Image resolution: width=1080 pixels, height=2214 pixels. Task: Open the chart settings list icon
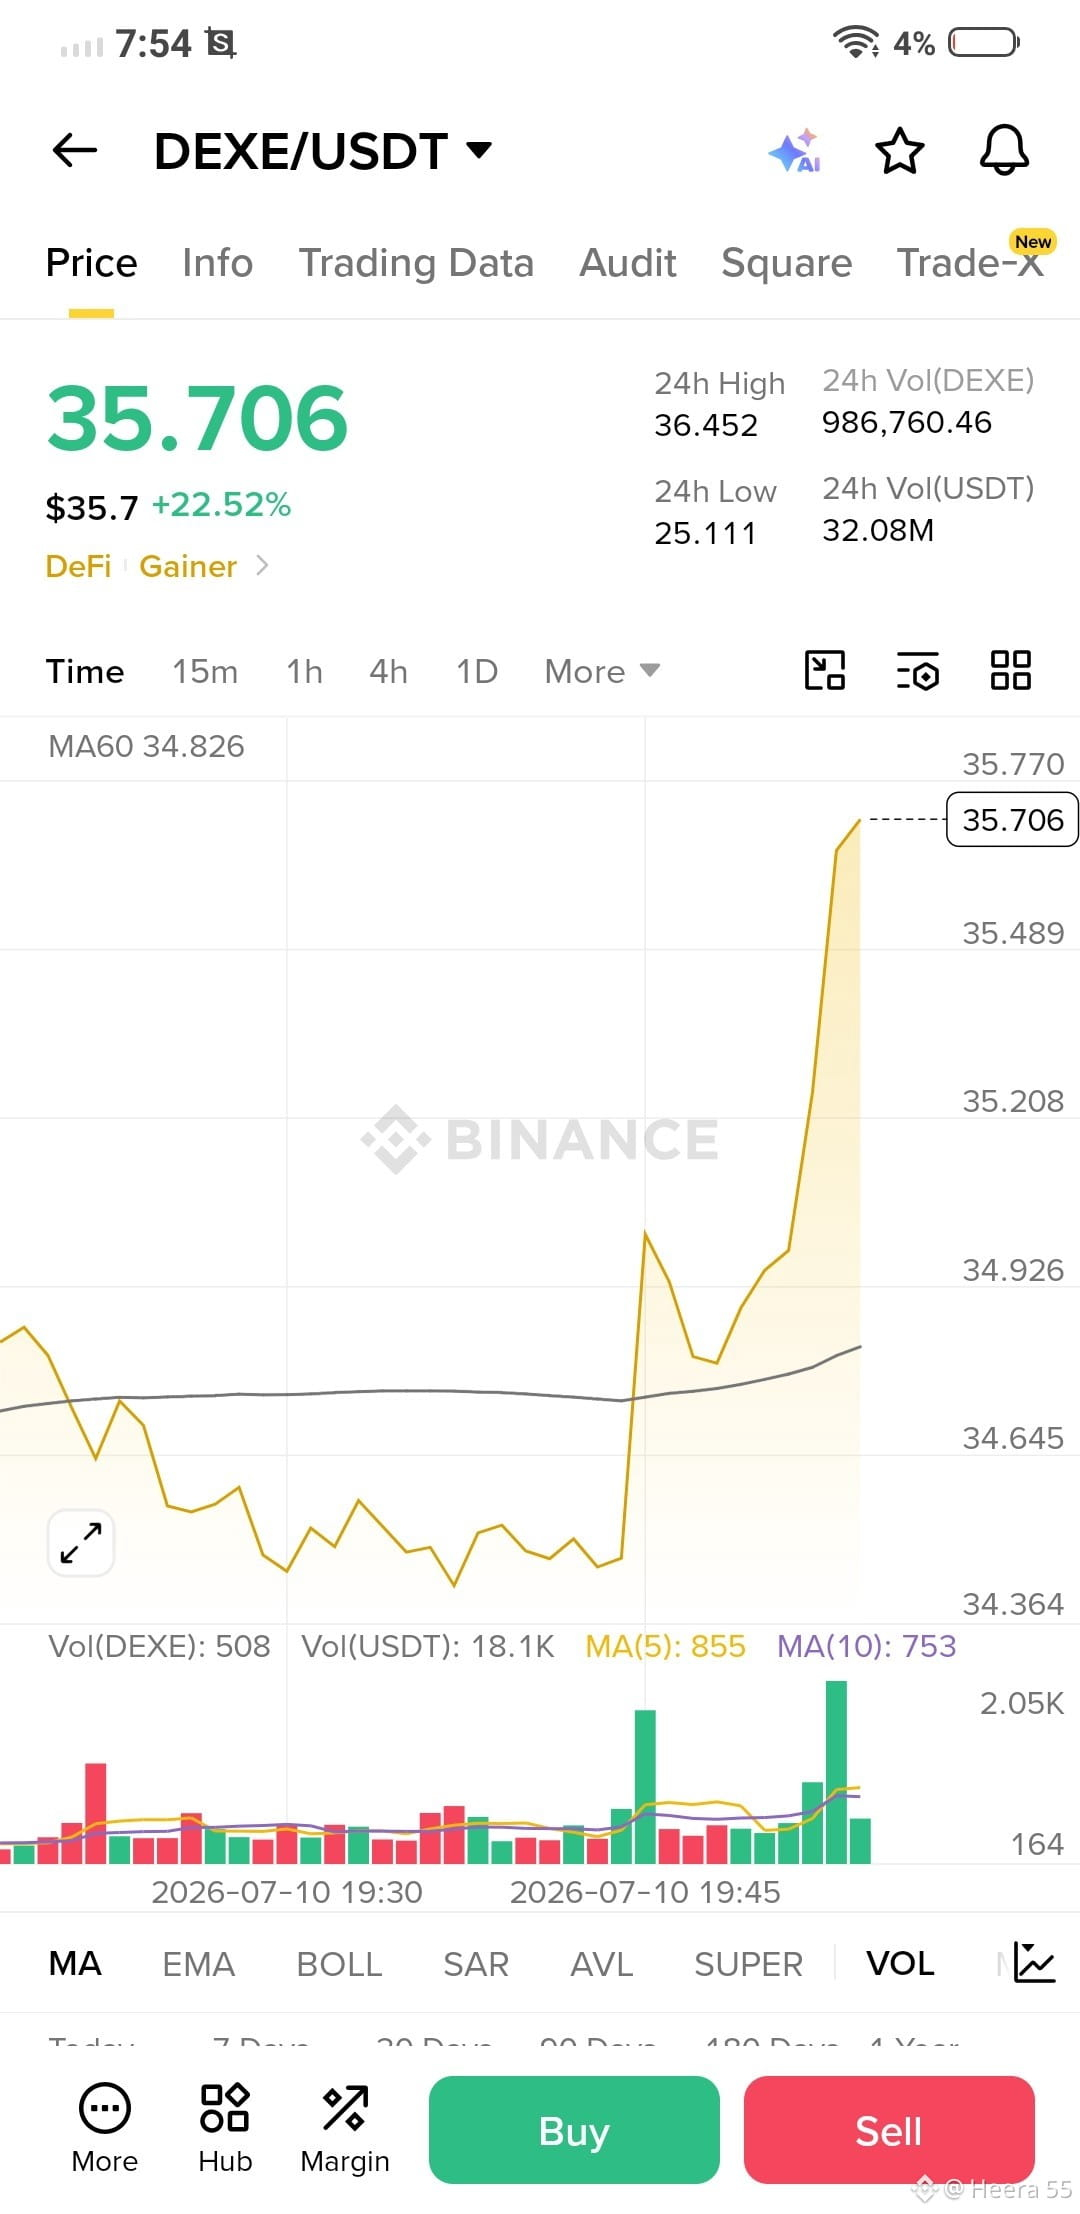click(918, 671)
